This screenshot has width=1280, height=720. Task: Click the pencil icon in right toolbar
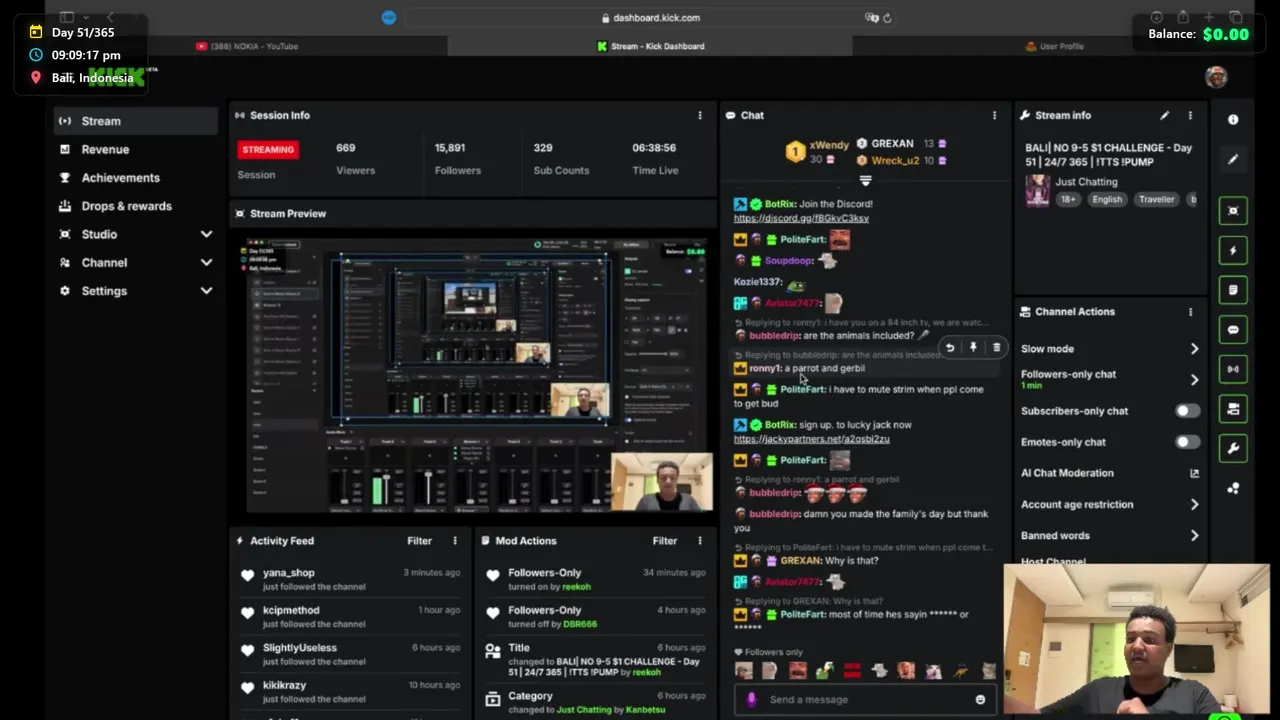pyautogui.click(x=1233, y=159)
